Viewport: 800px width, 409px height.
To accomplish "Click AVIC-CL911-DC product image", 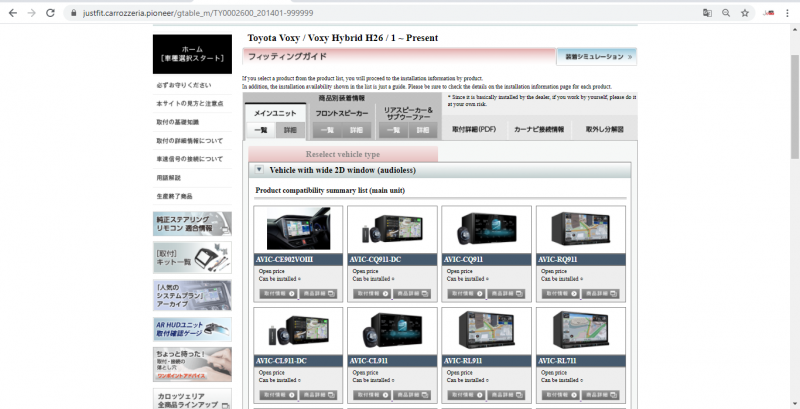I will pyautogui.click(x=298, y=330).
